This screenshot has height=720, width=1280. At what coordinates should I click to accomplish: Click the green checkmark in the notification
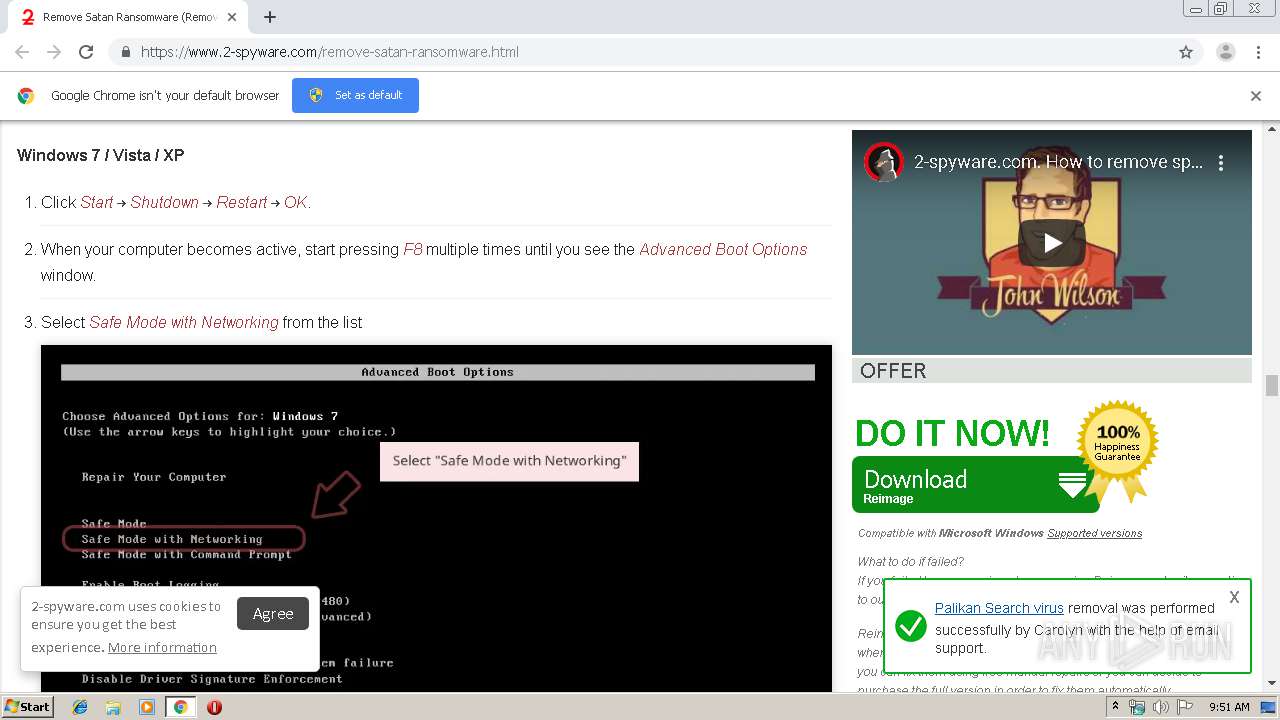(x=910, y=627)
